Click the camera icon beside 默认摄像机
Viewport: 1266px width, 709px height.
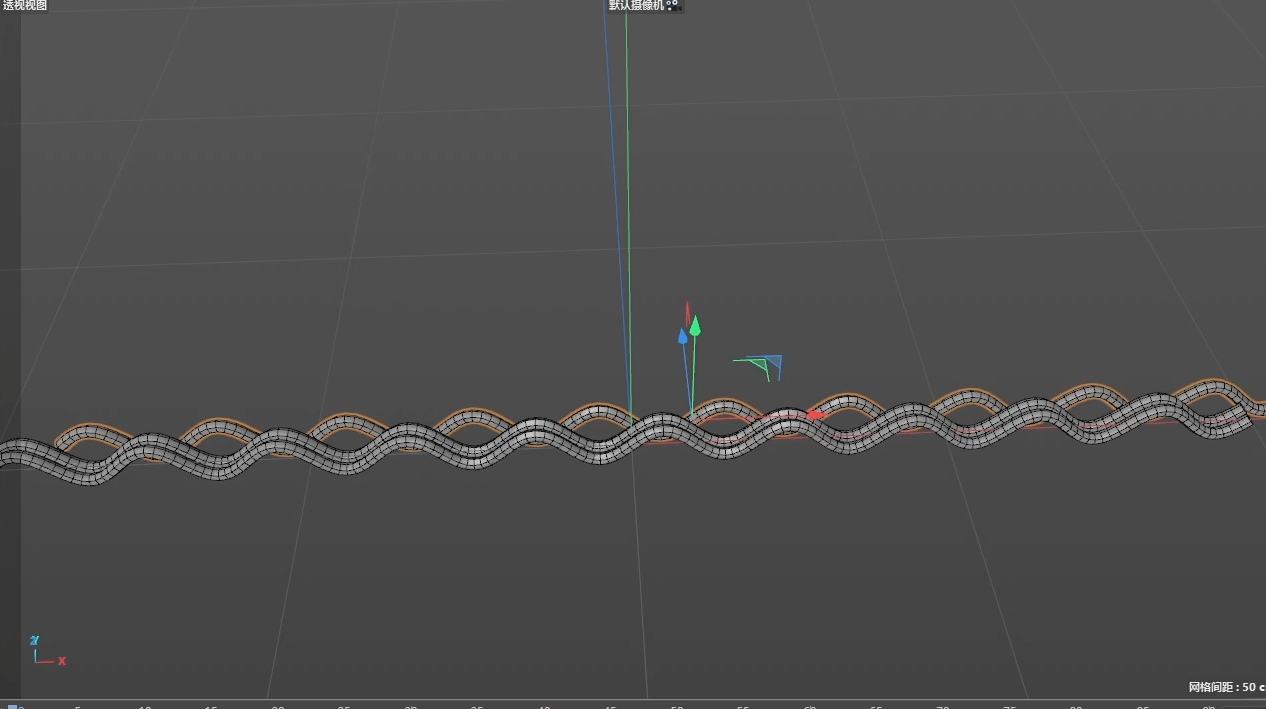point(673,5)
